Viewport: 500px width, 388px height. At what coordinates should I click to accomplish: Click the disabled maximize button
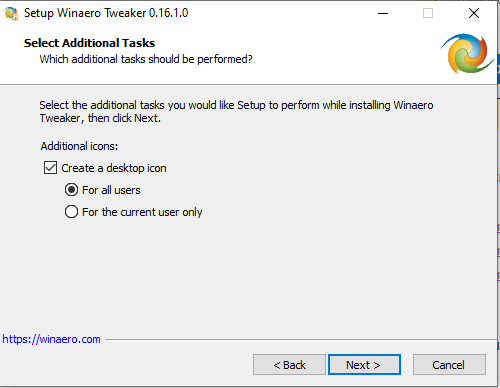point(428,13)
